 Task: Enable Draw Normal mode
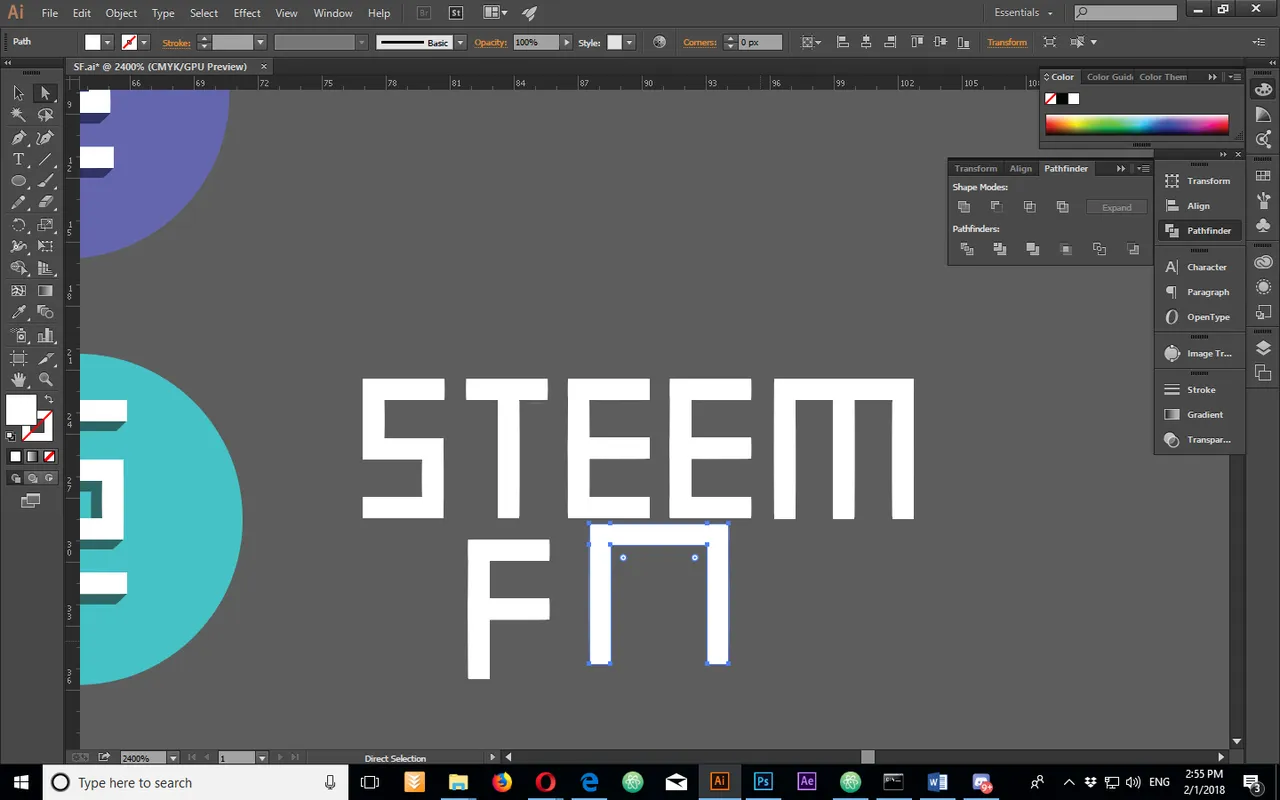click(x=15, y=478)
